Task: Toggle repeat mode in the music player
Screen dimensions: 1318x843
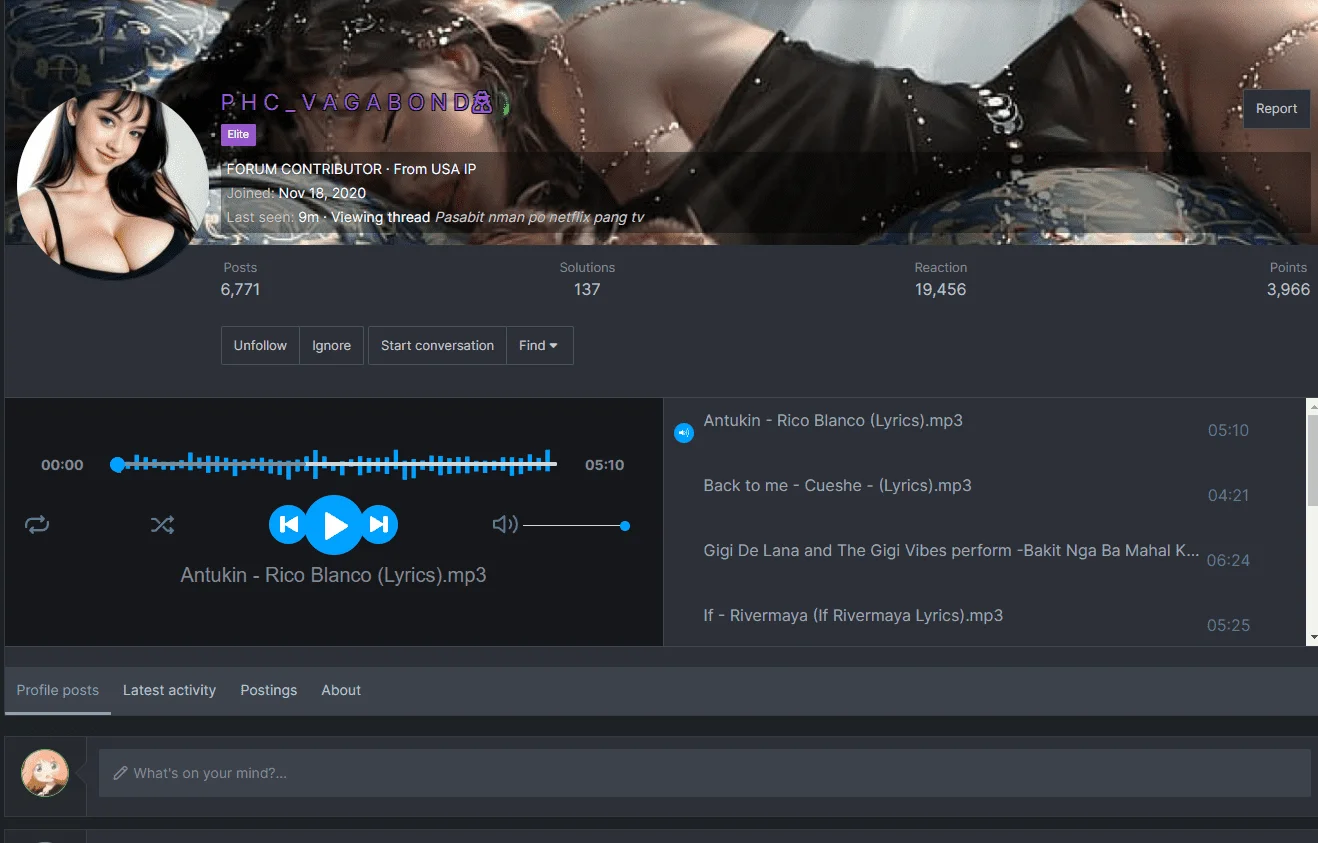Action: (x=37, y=525)
